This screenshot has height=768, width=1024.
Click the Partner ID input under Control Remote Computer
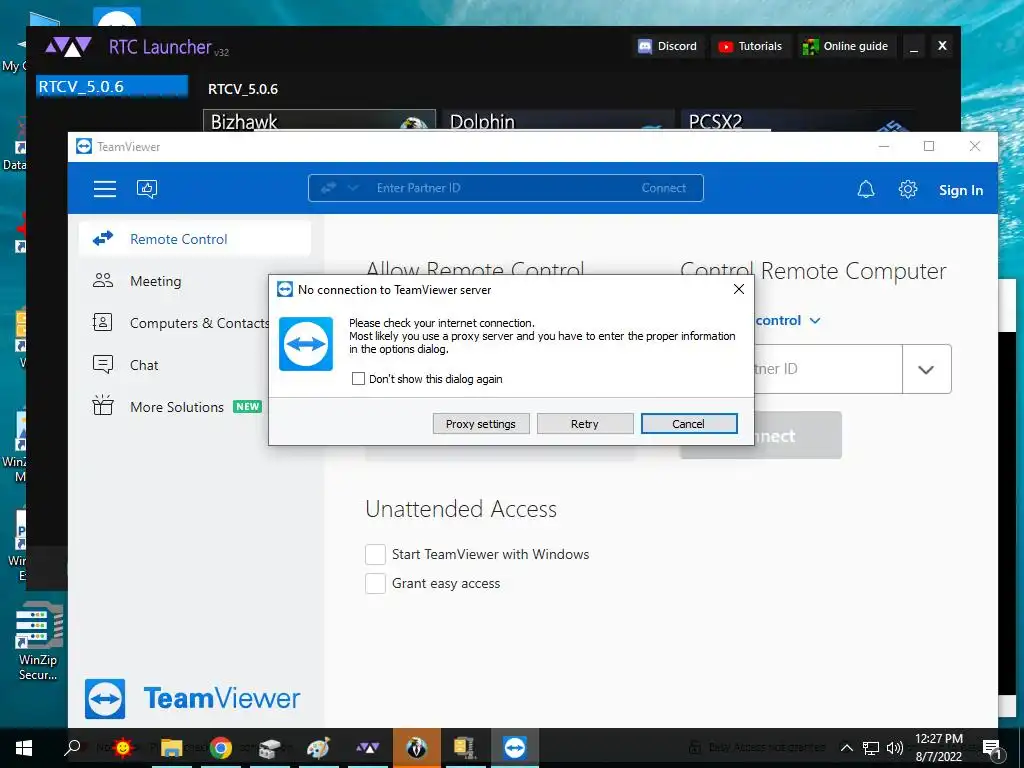[827, 369]
